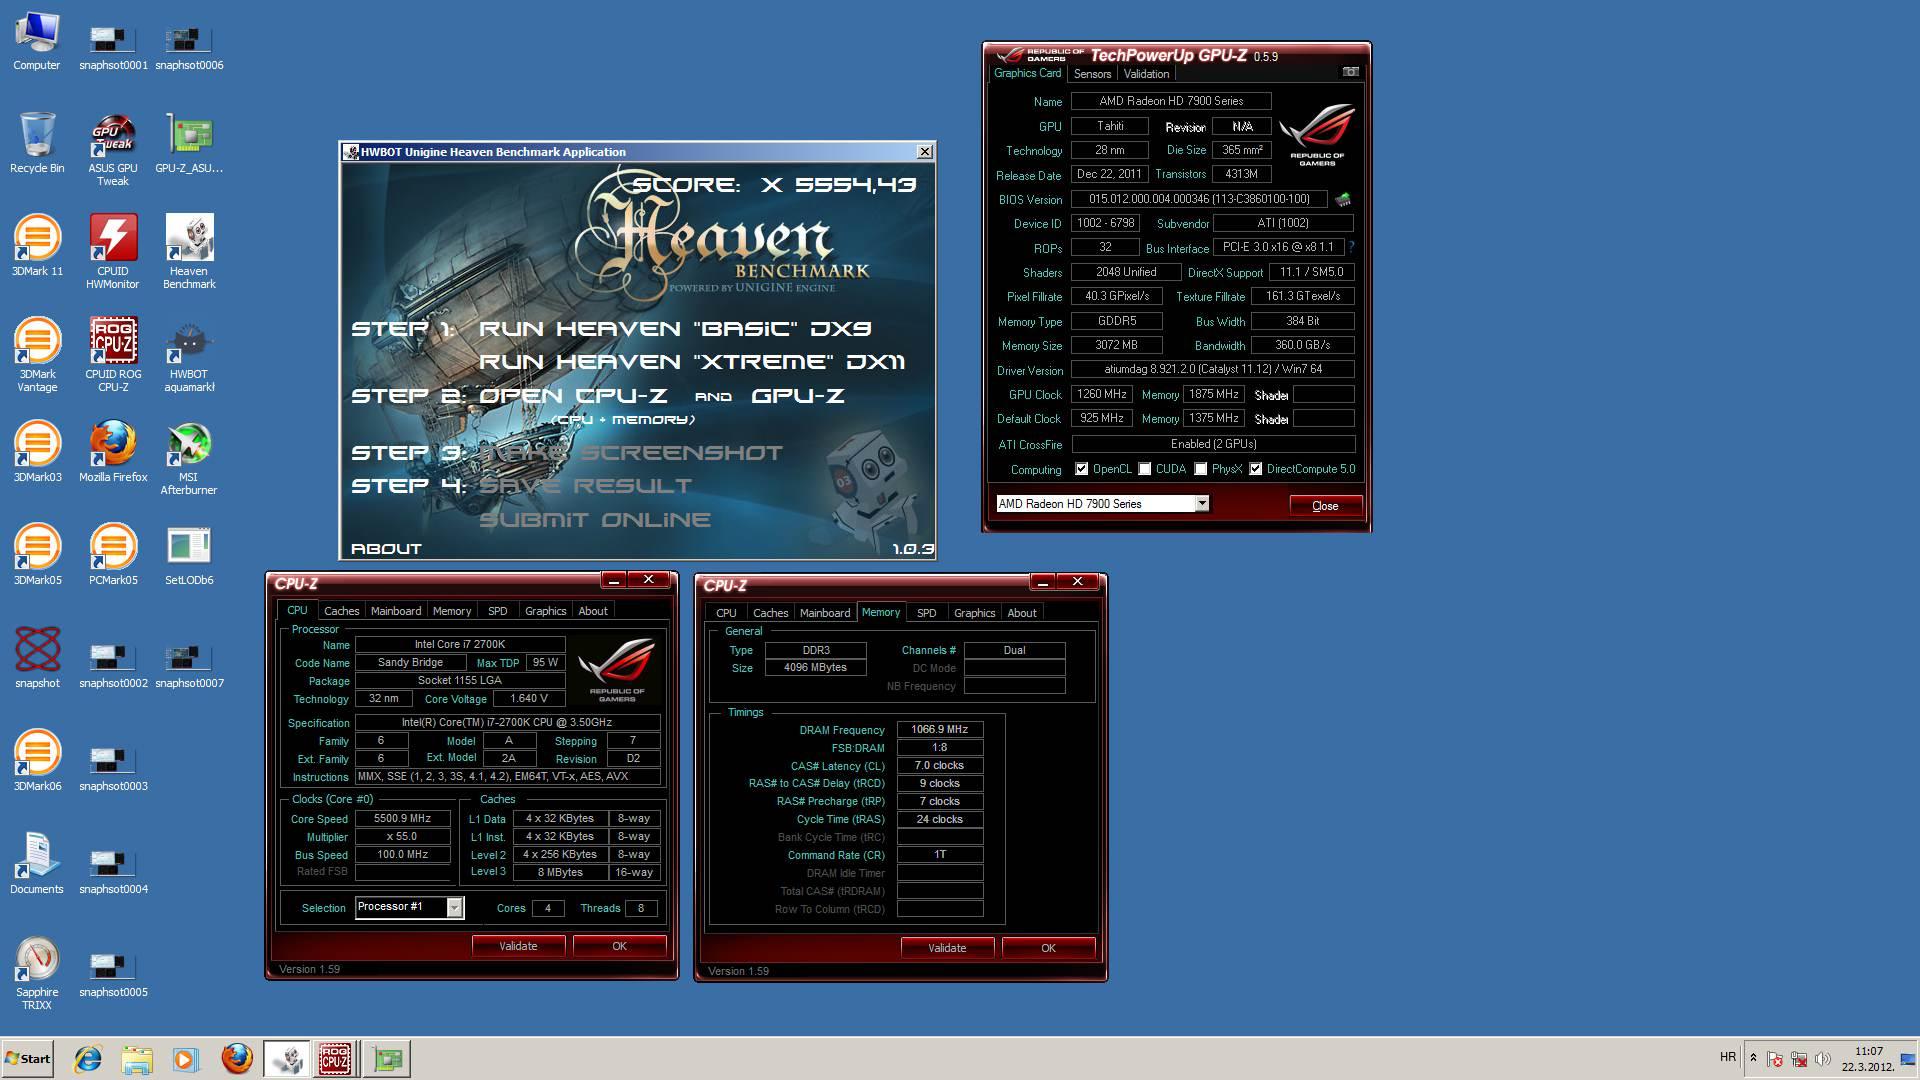
Task: Toggle OpenCL checkbox in GPU-Z
Action: tap(1081, 469)
